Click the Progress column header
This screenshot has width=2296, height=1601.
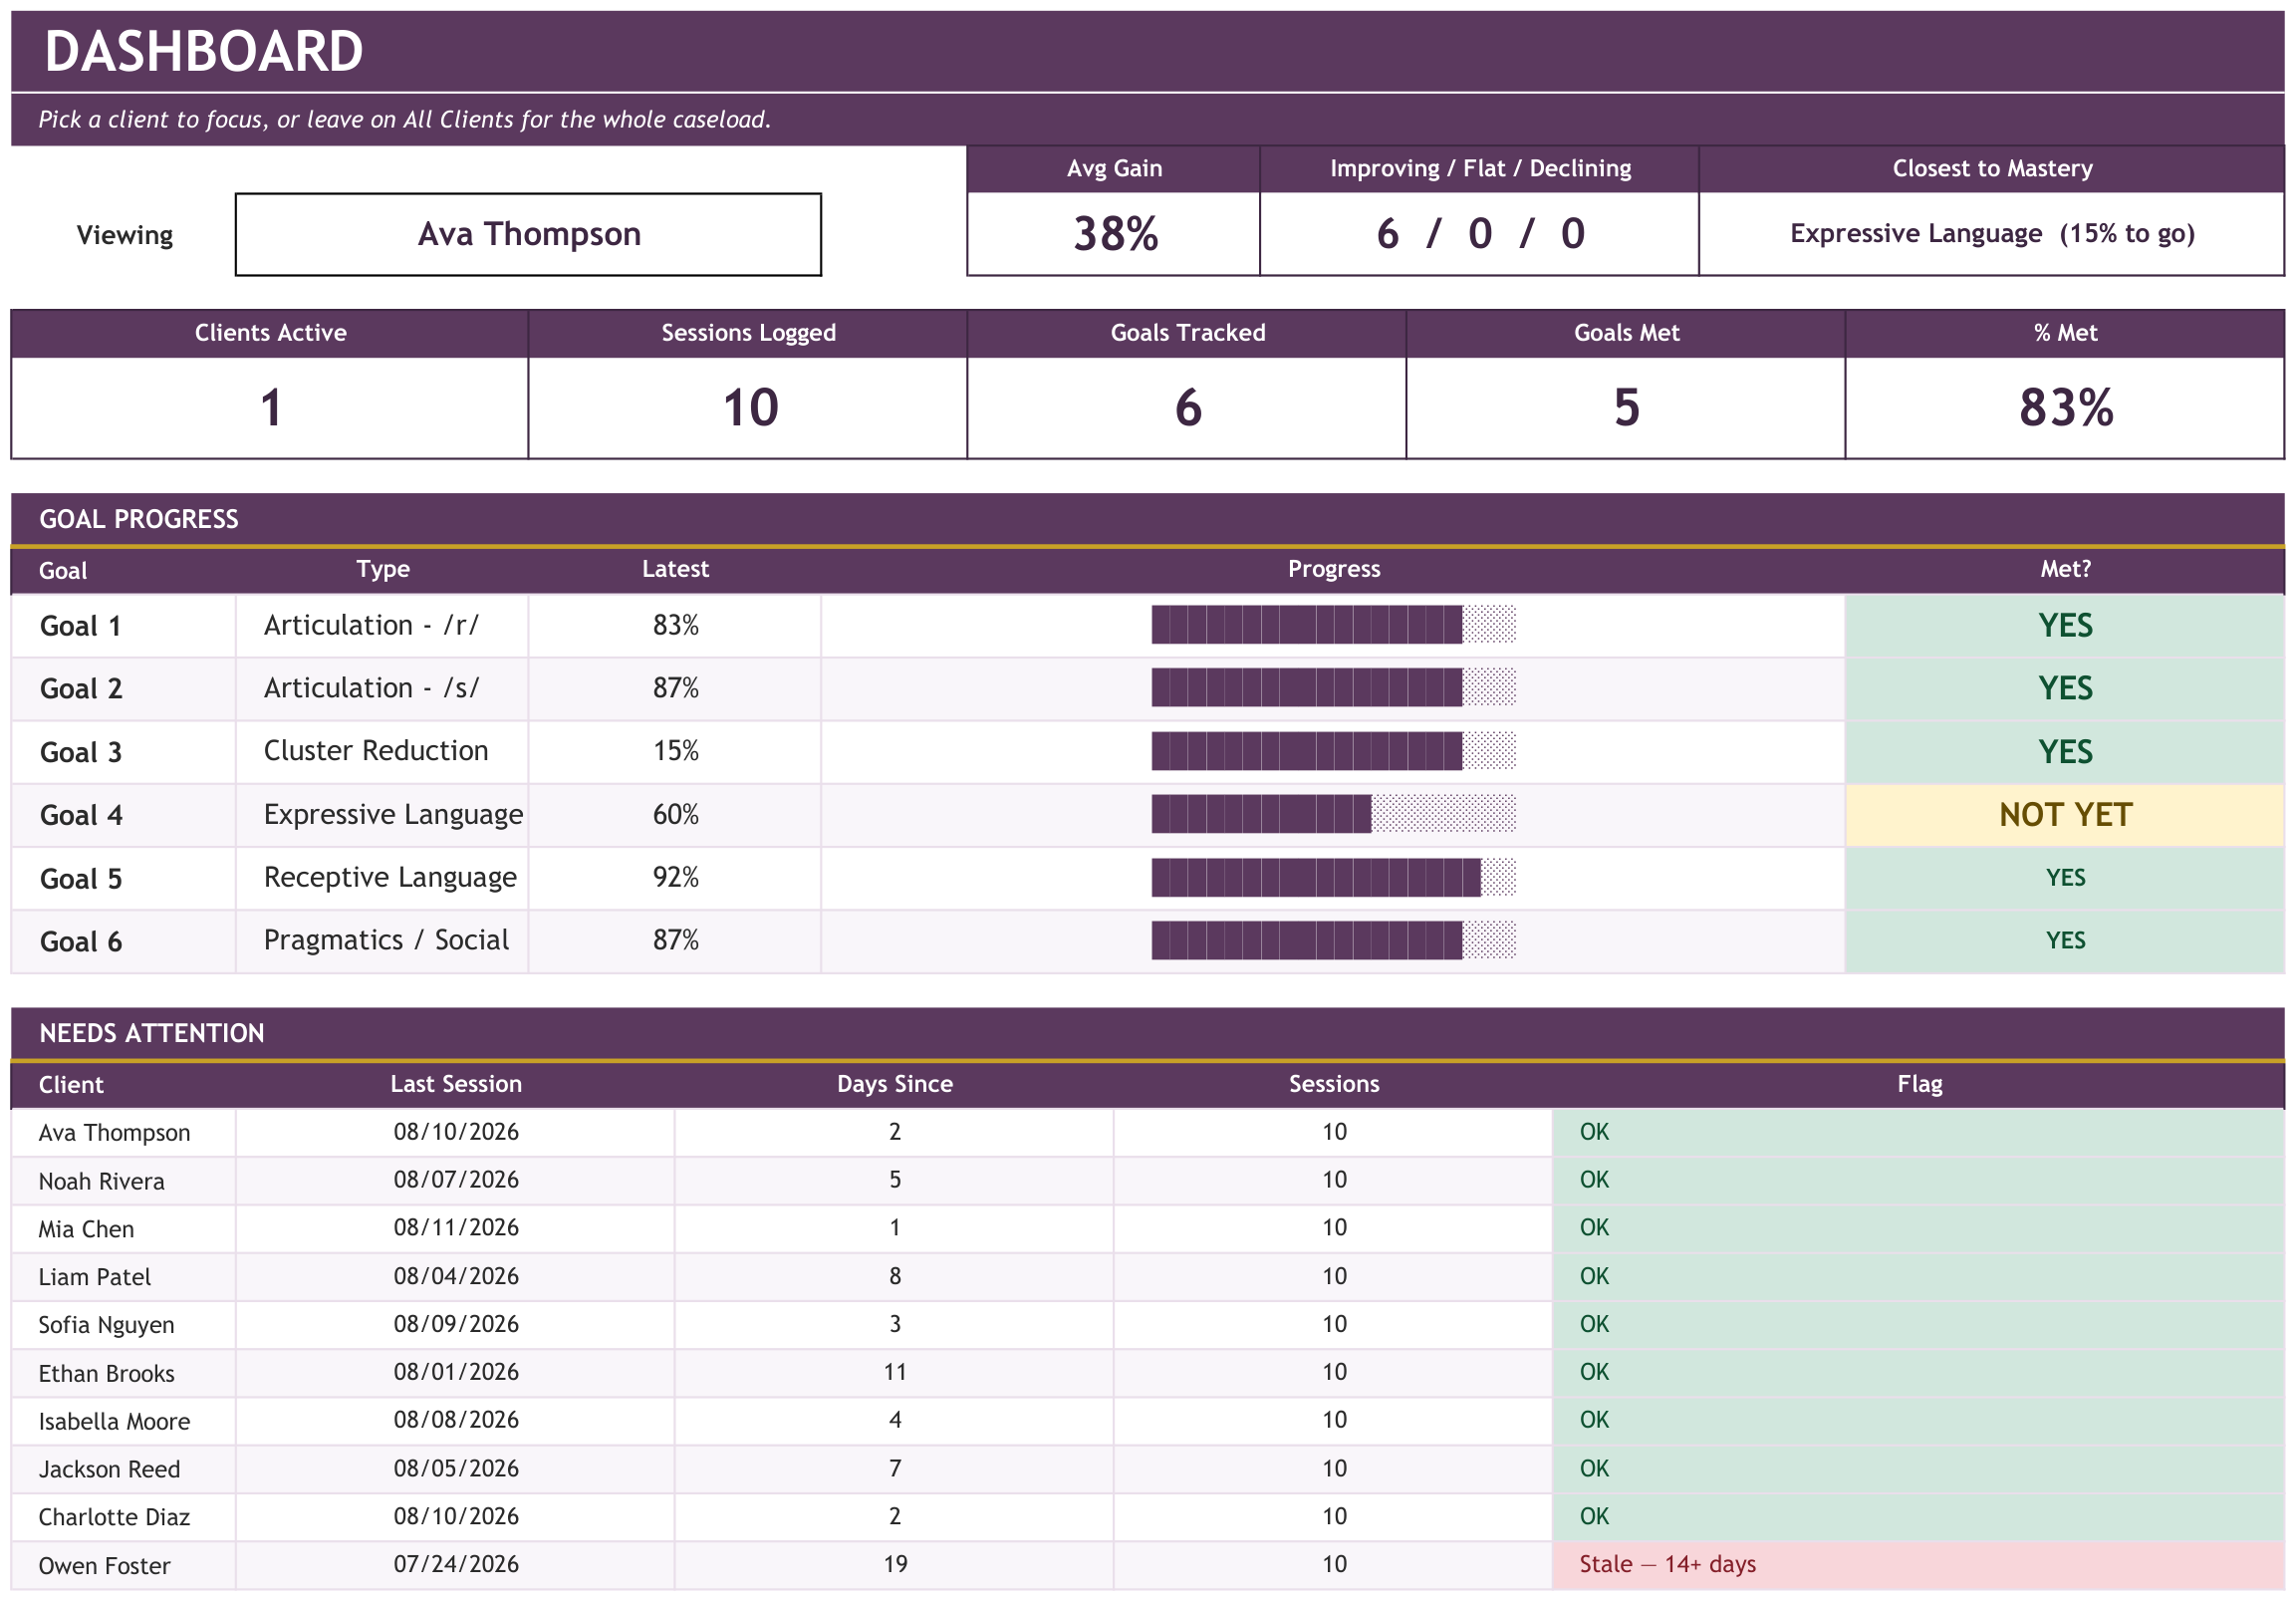pyautogui.click(x=1333, y=569)
